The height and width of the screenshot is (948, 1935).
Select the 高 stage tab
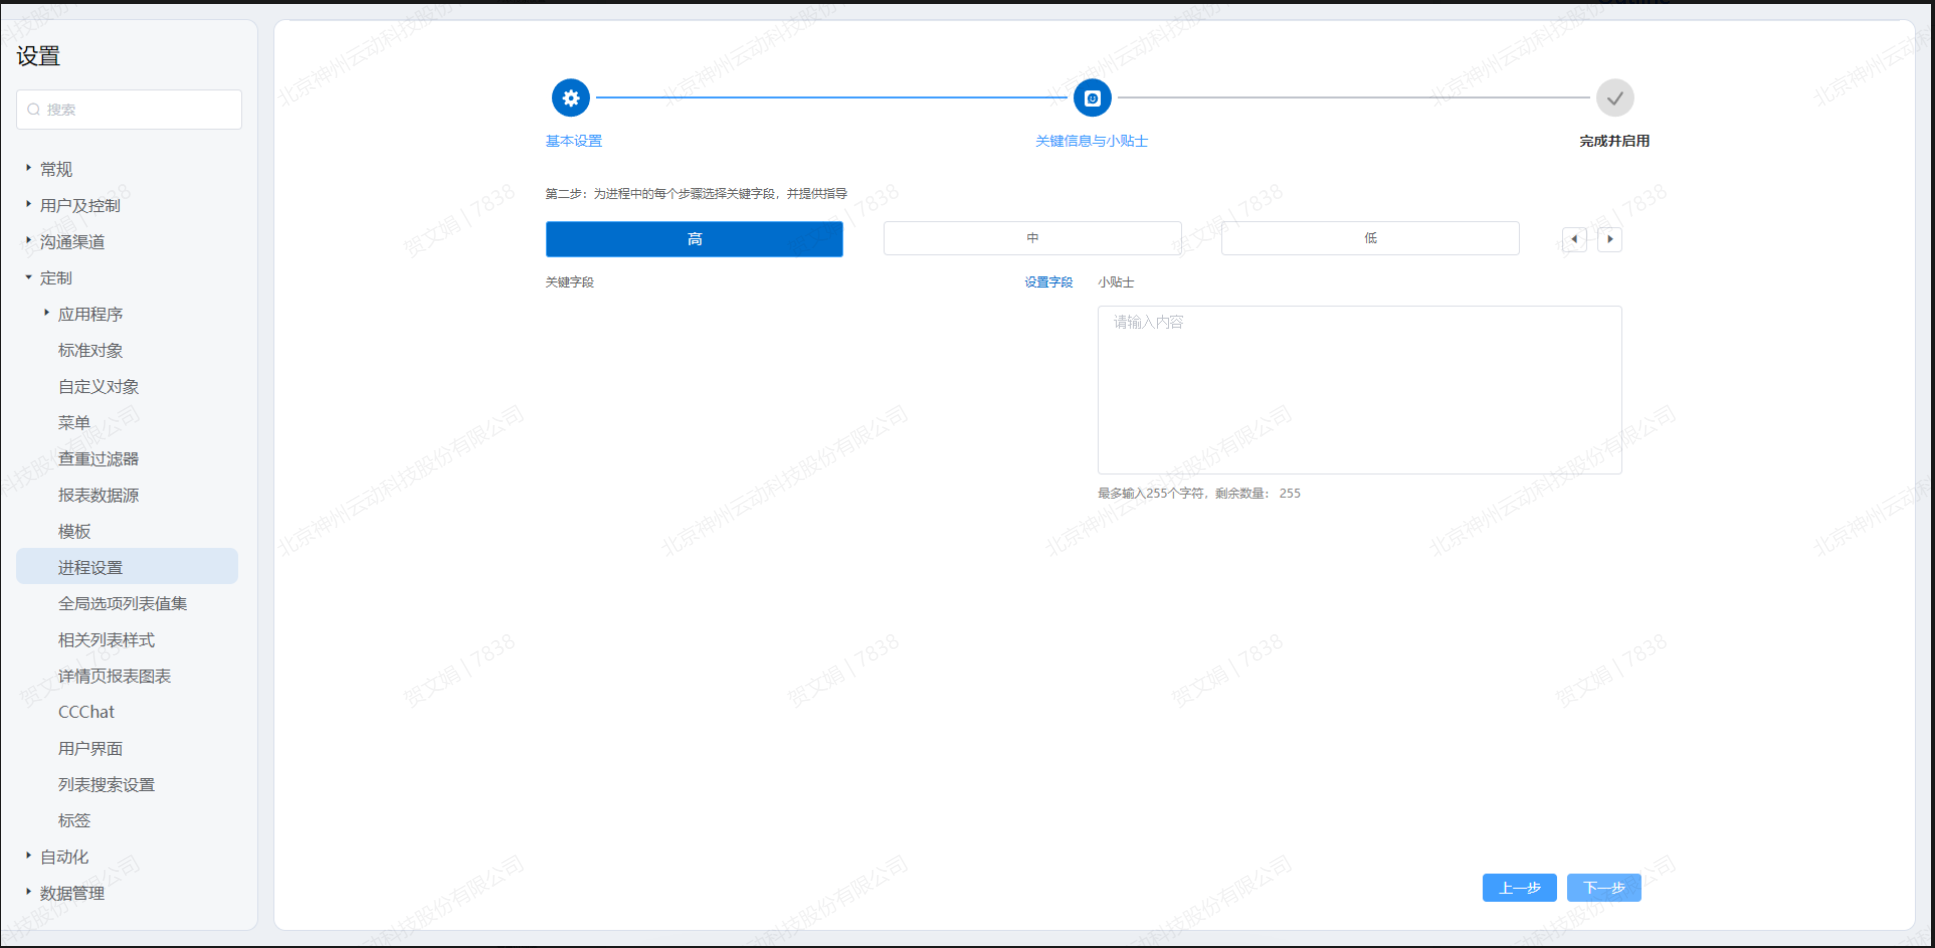pos(694,239)
